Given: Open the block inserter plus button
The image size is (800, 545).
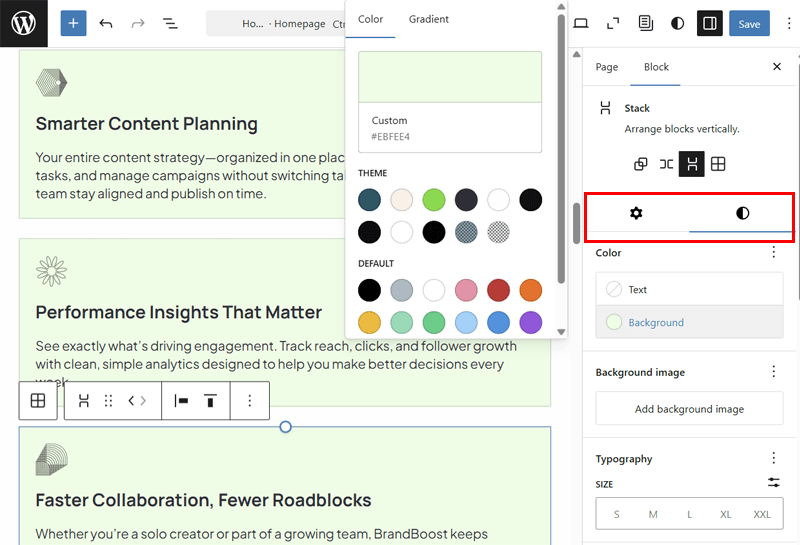Looking at the screenshot, I should point(73,24).
